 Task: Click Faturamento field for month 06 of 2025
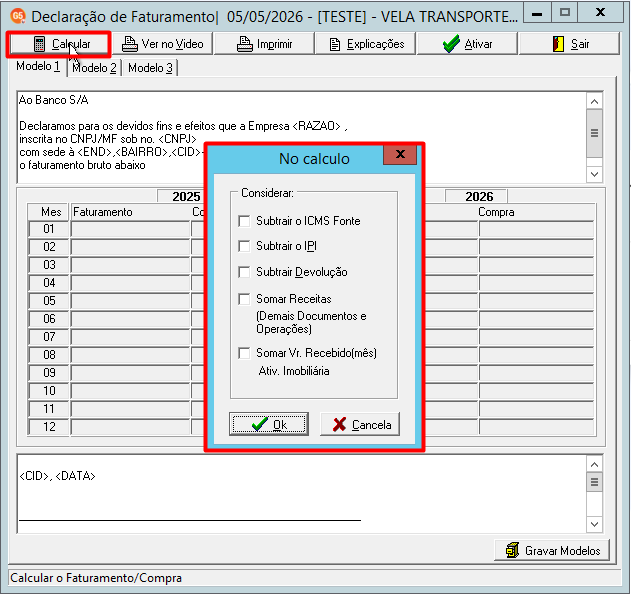130,319
